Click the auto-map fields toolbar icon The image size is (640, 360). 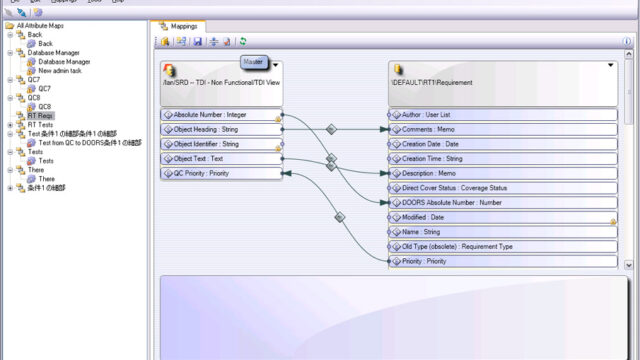pos(181,41)
